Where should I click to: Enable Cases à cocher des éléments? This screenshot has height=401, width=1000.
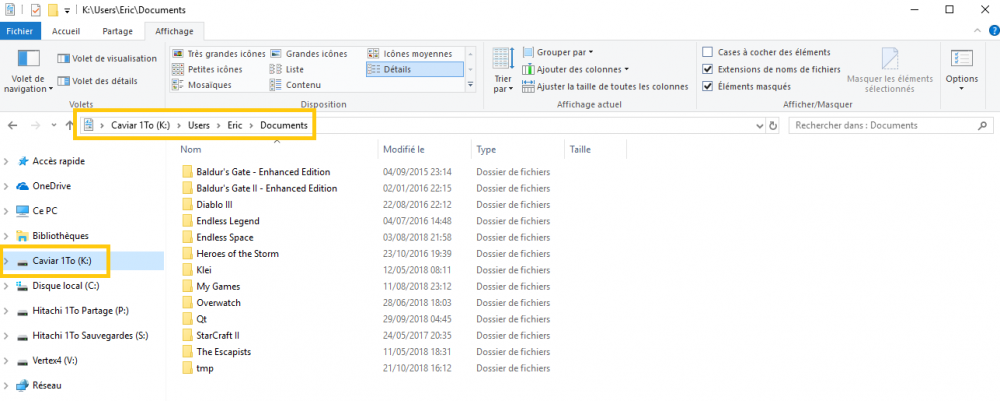click(x=707, y=52)
